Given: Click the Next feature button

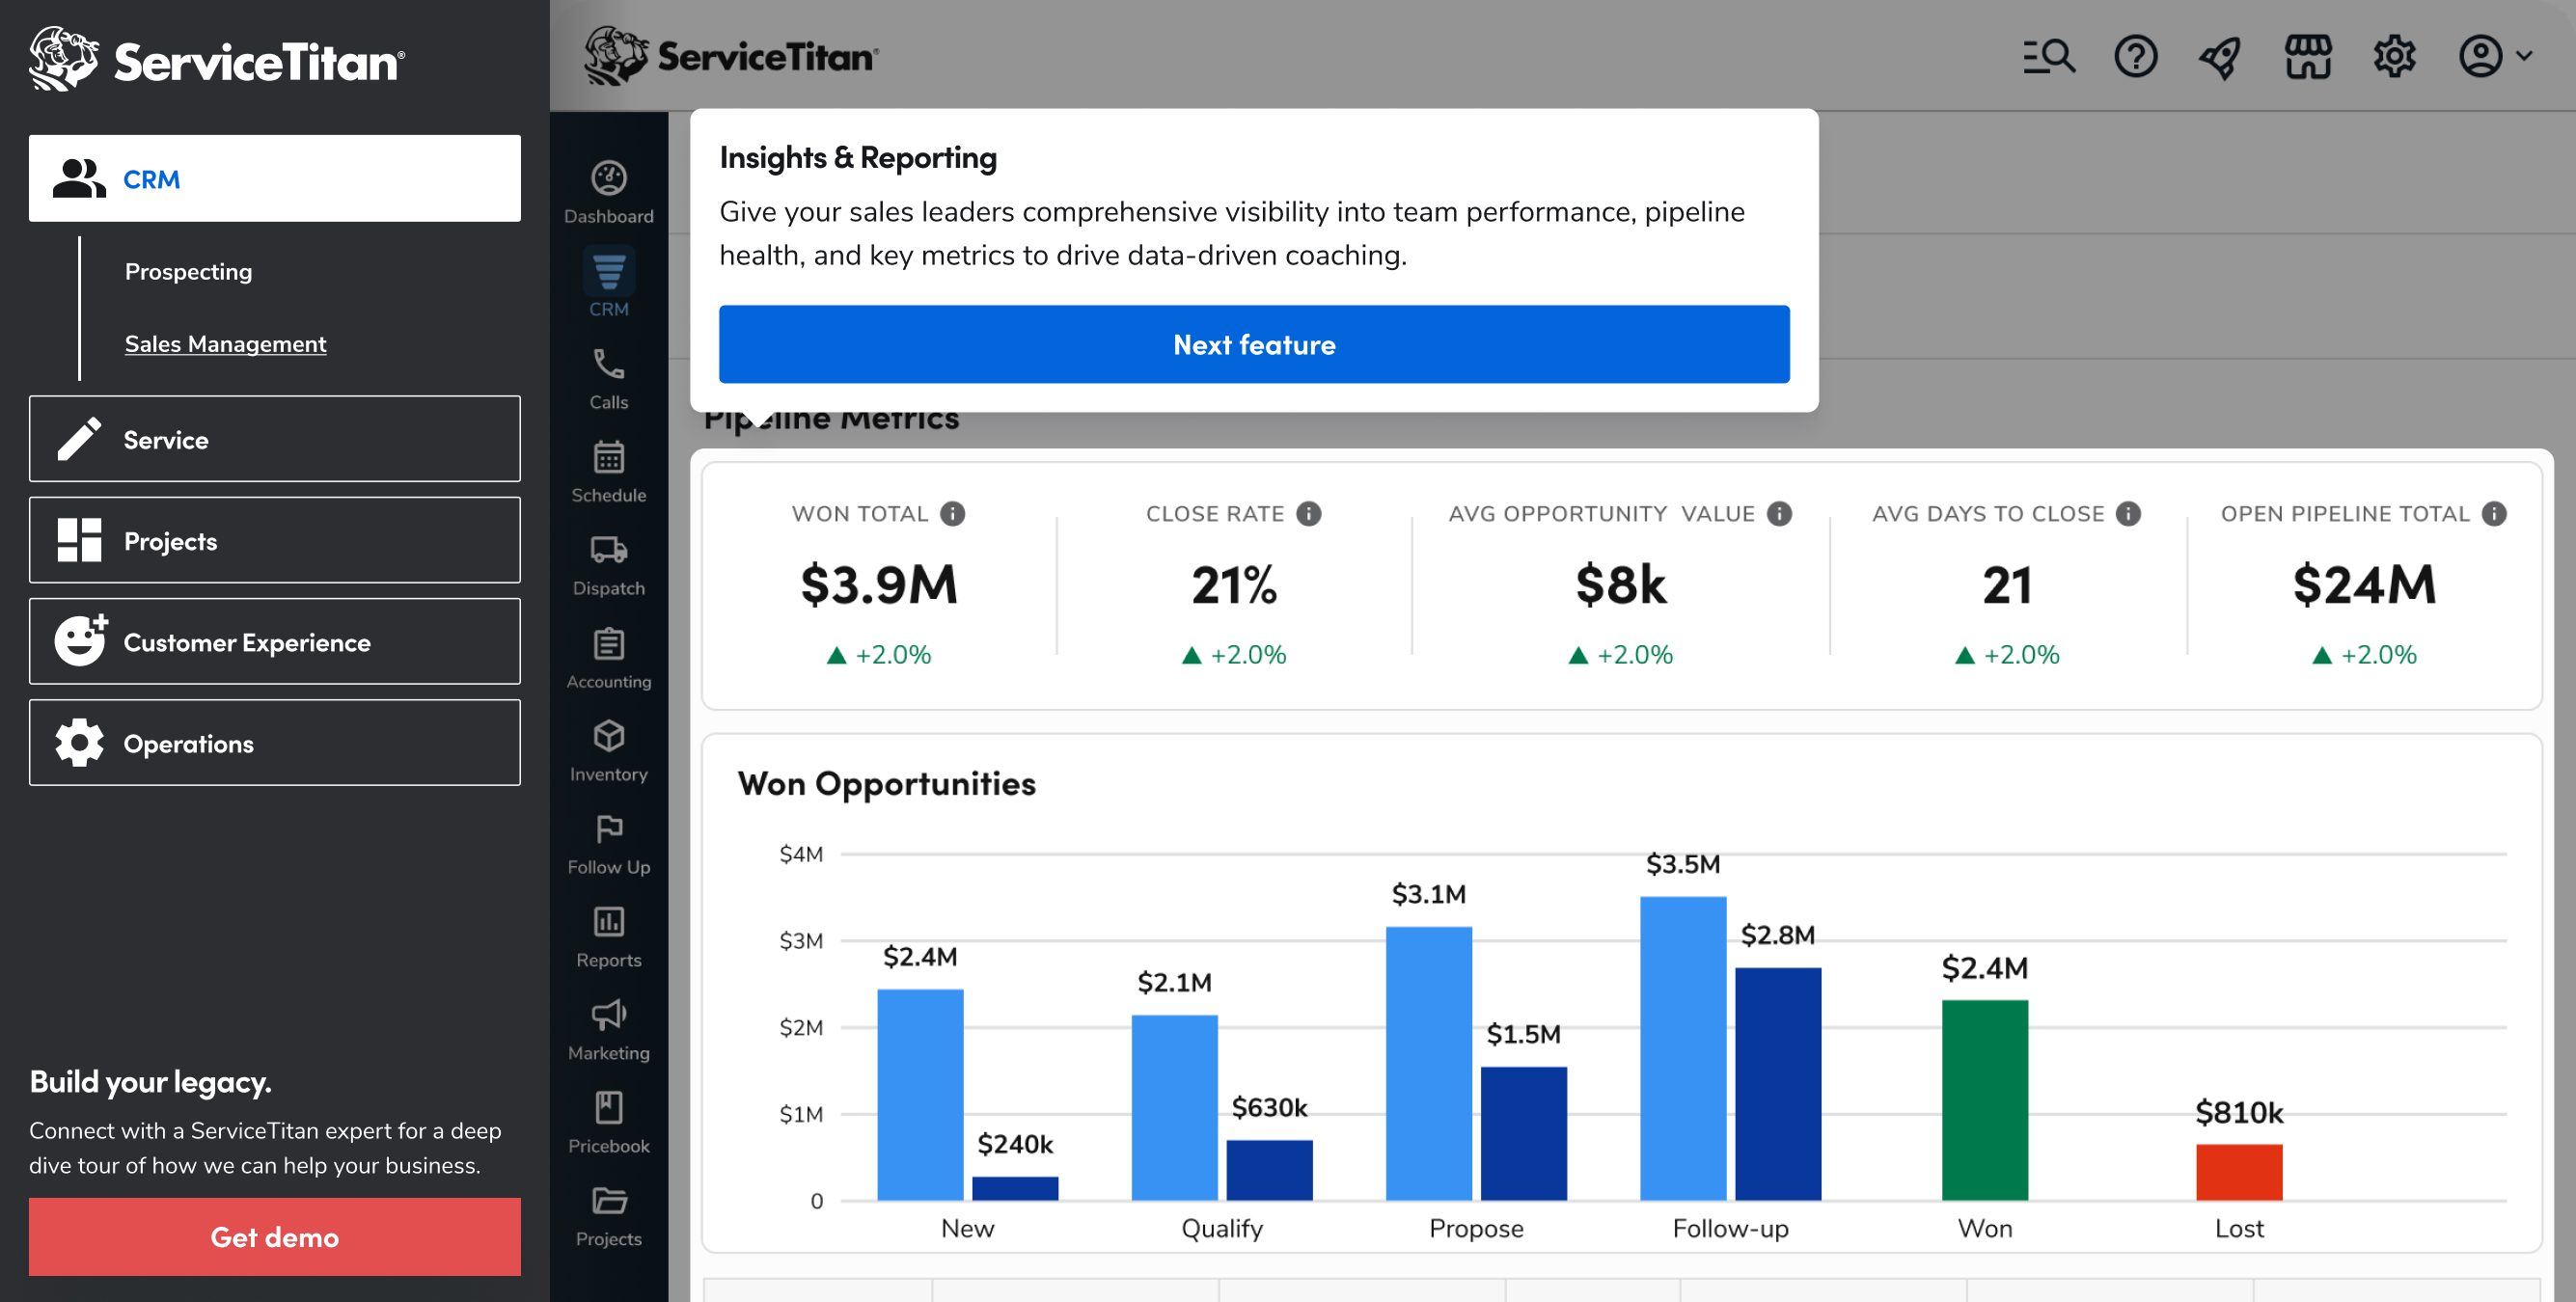Looking at the screenshot, I should click(x=1253, y=345).
